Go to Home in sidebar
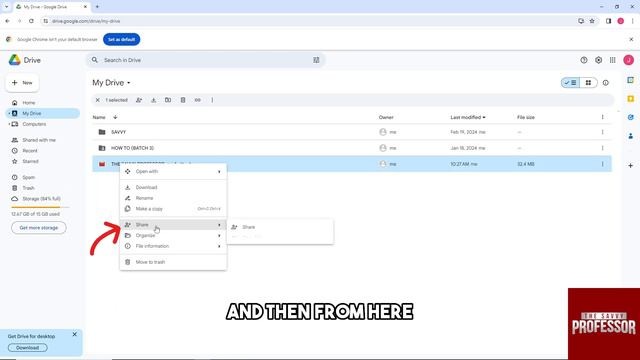 click(x=43, y=103)
